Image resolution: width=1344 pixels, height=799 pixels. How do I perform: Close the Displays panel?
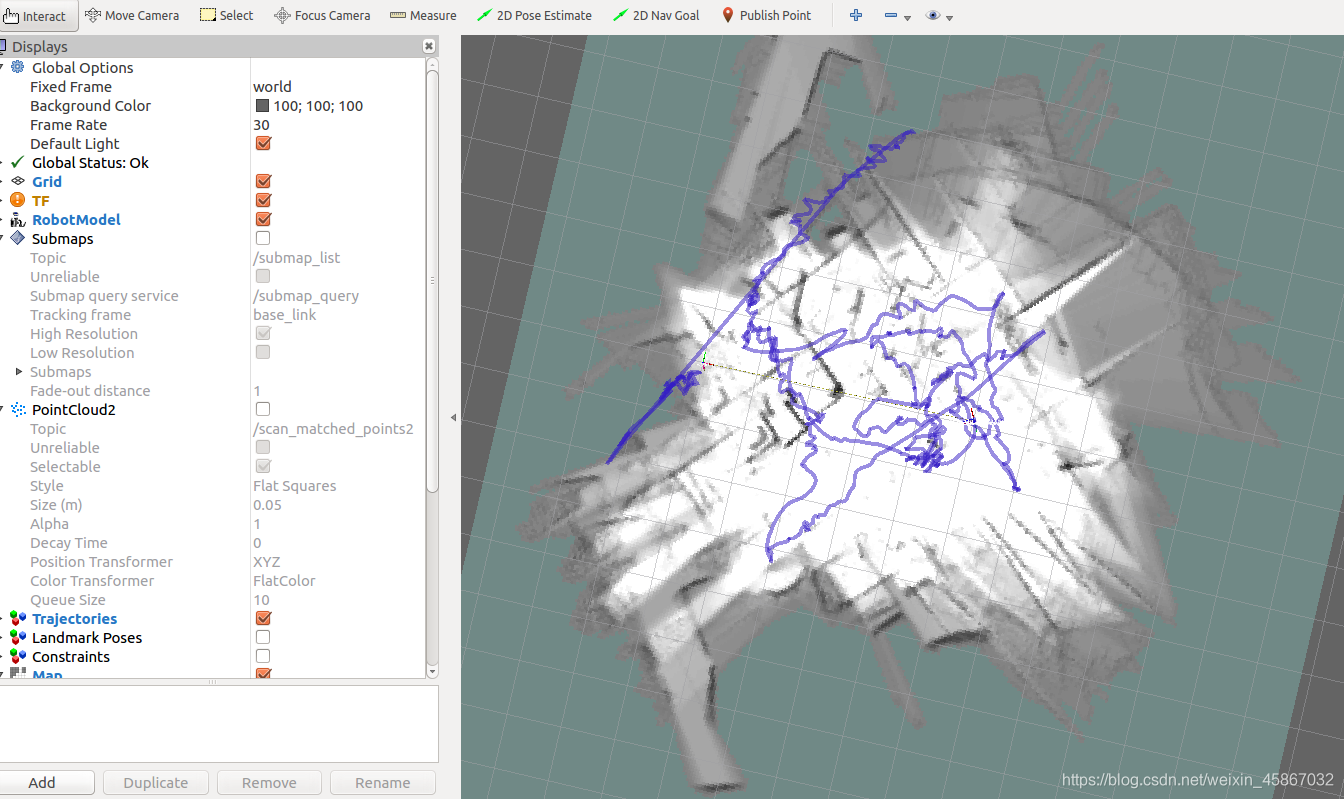coord(429,46)
